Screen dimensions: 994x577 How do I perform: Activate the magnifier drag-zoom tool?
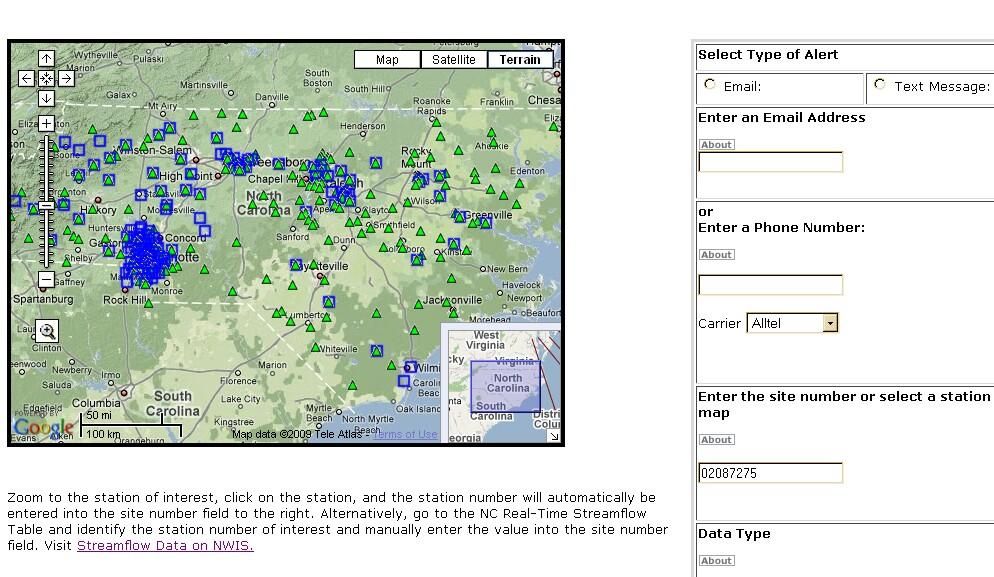coord(47,331)
